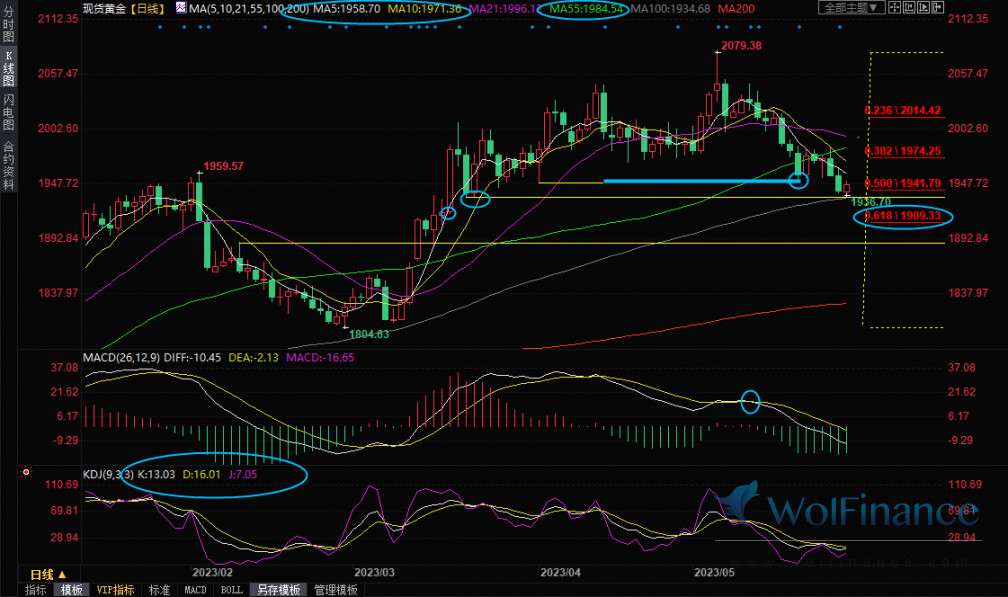Click the exit arrow icon in the header
This screenshot has width=1008, height=597.
(938, 8)
